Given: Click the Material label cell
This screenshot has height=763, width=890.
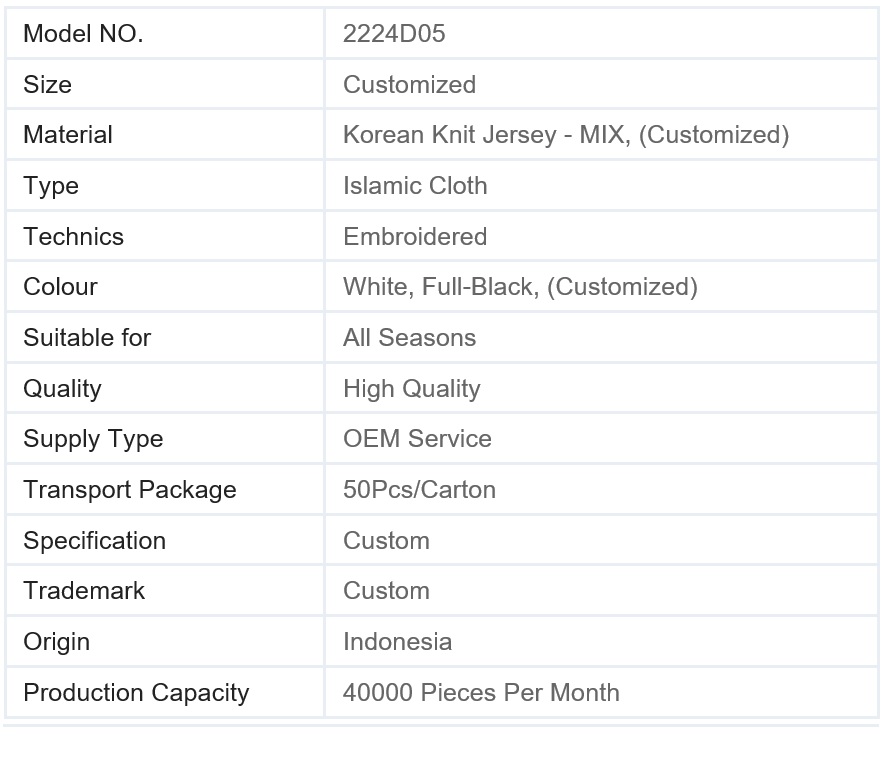Looking at the screenshot, I should click(x=165, y=135).
